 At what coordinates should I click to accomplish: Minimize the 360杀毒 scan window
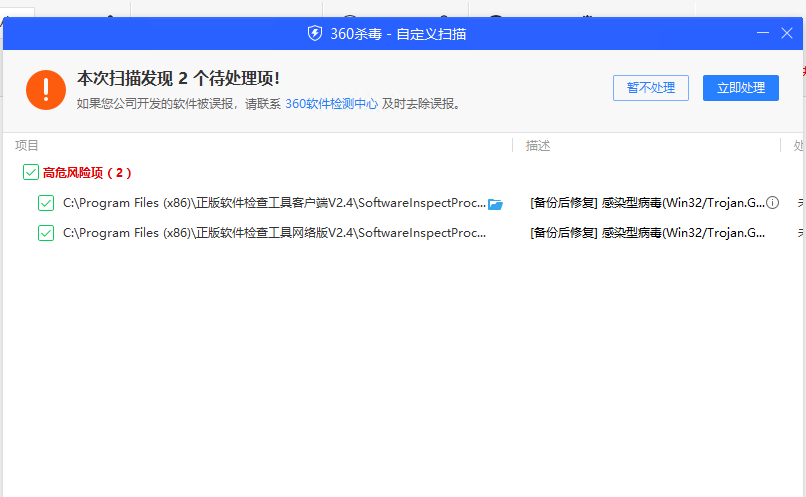763,33
